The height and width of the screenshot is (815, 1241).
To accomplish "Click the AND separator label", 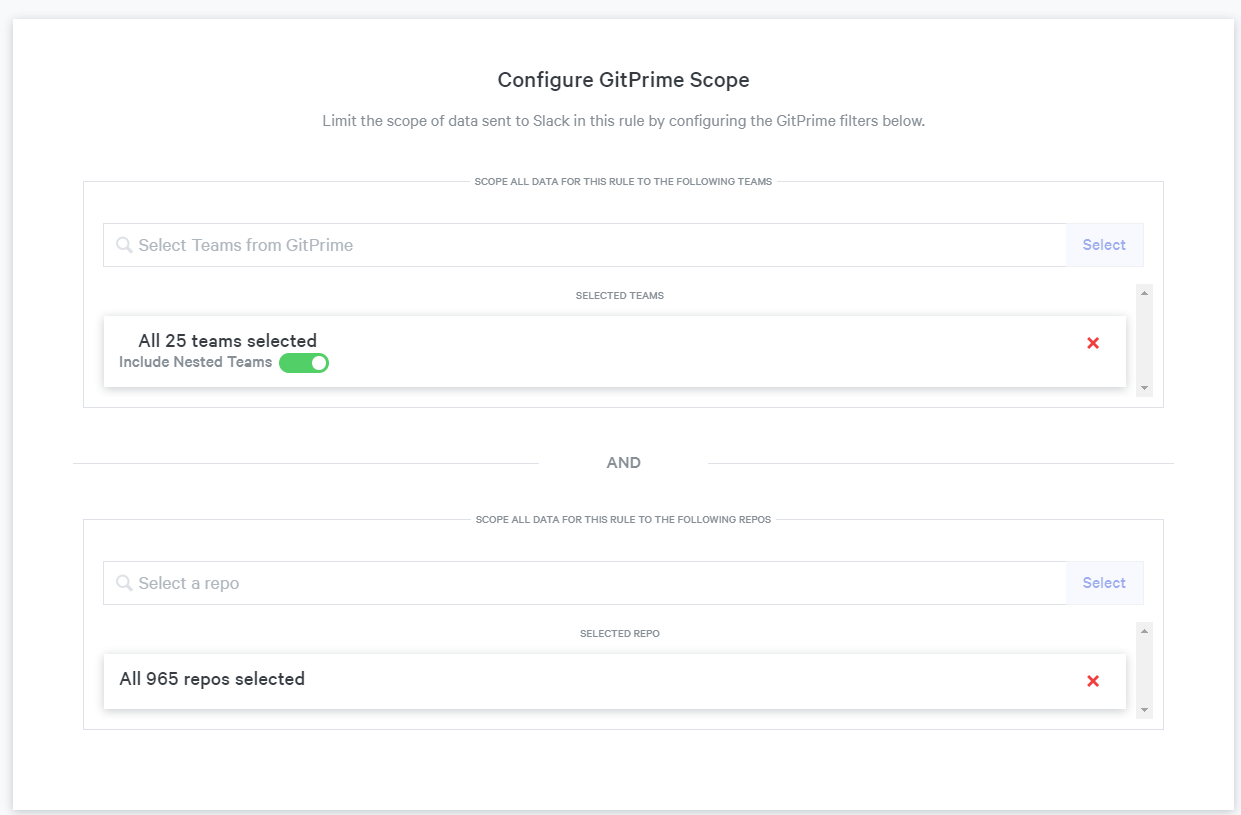I will click(623, 463).
